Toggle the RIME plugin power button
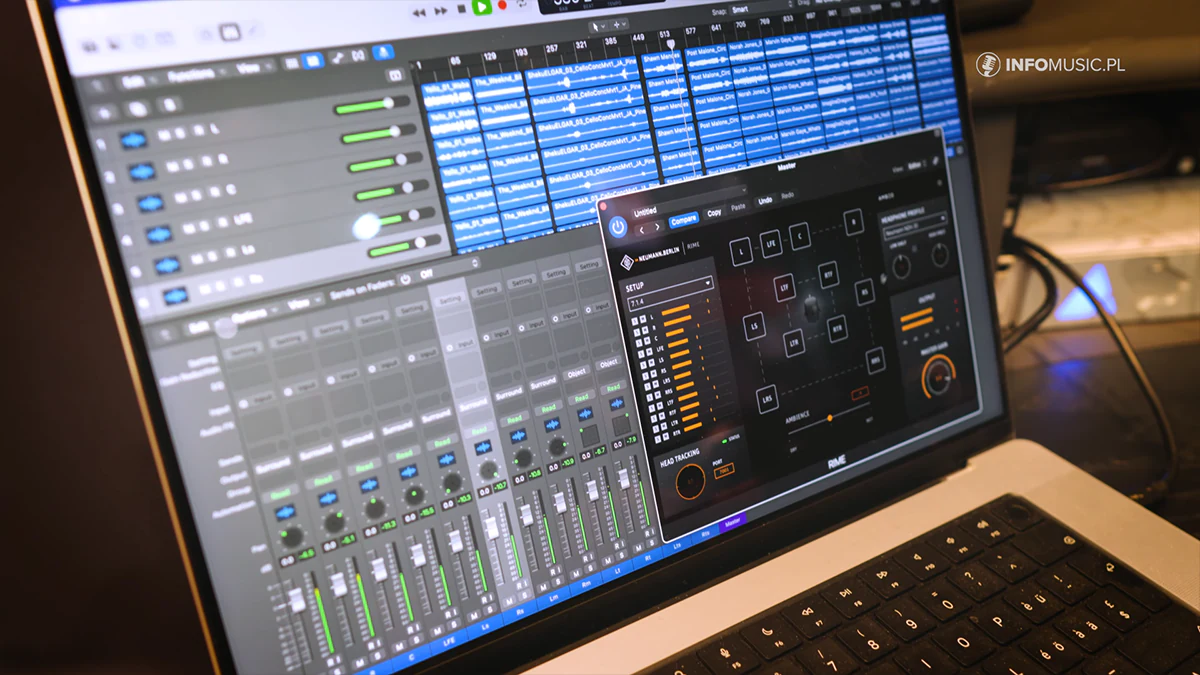Viewport: 1200px width, 675px height. point(618,229)
